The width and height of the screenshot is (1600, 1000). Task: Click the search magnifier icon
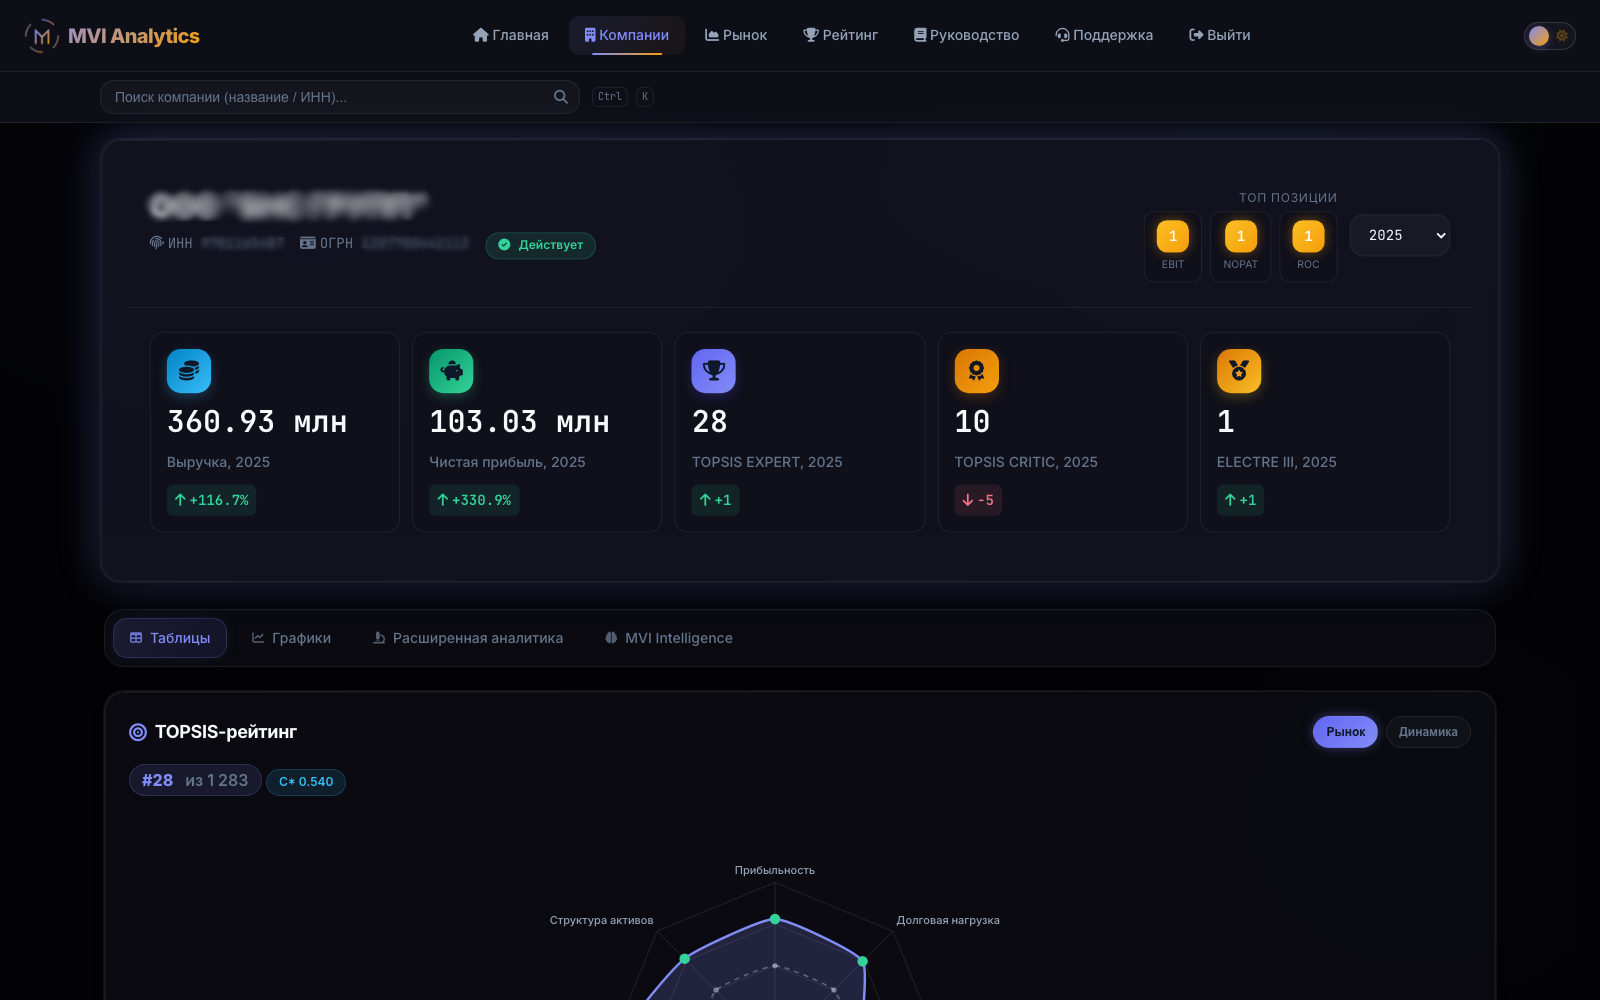point(561,97)
